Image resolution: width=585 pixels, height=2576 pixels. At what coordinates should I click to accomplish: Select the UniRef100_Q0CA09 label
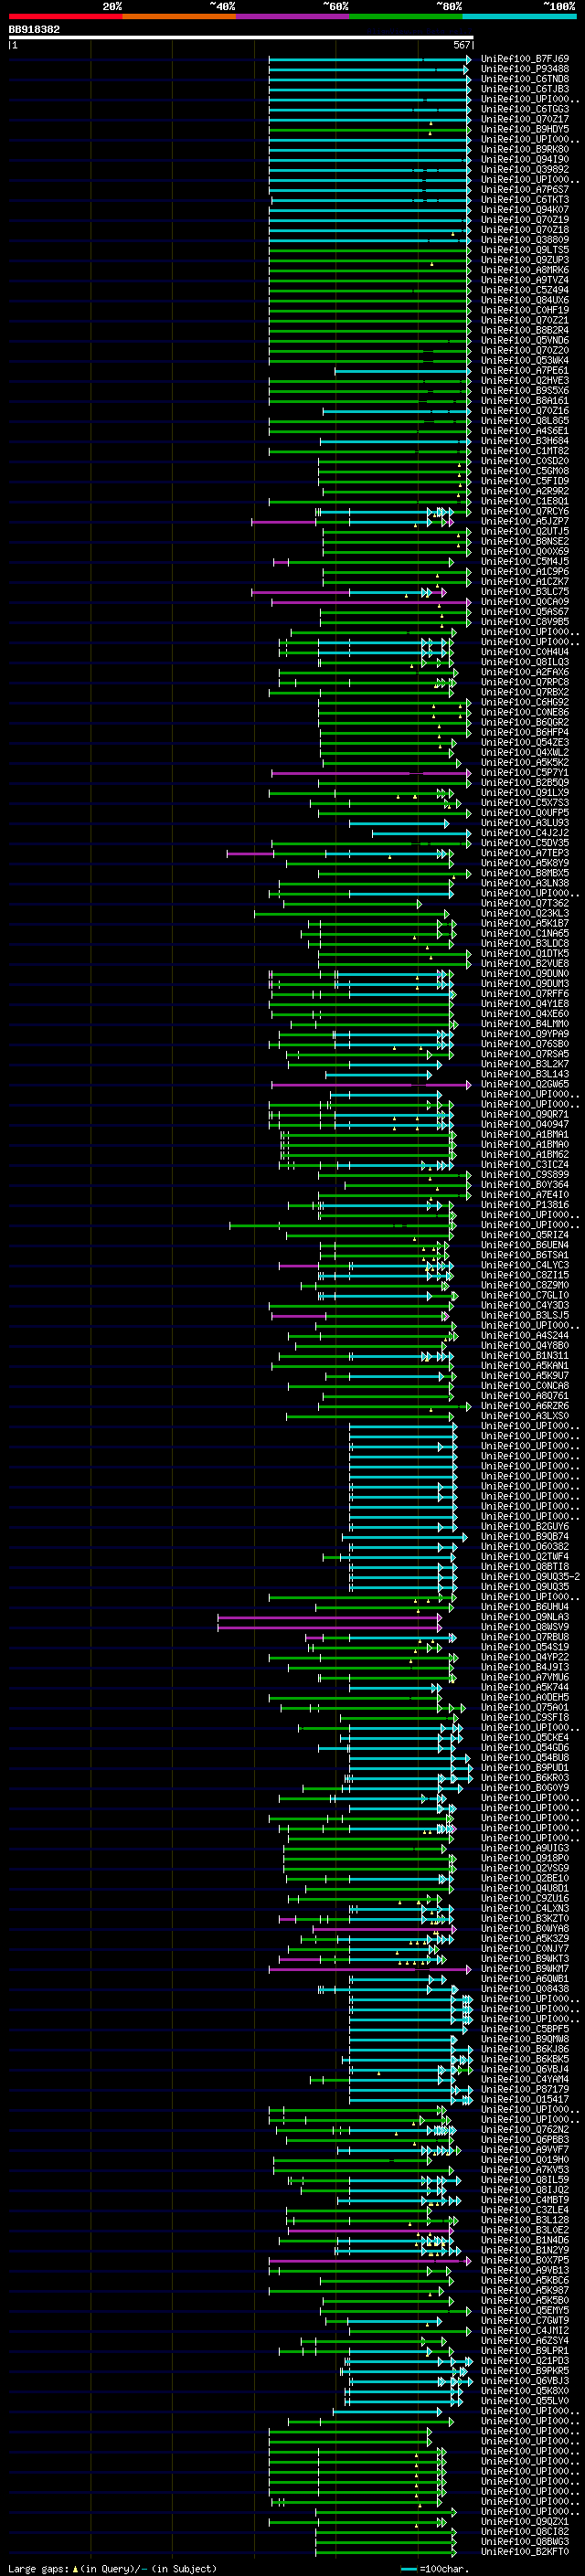[525, 602]
